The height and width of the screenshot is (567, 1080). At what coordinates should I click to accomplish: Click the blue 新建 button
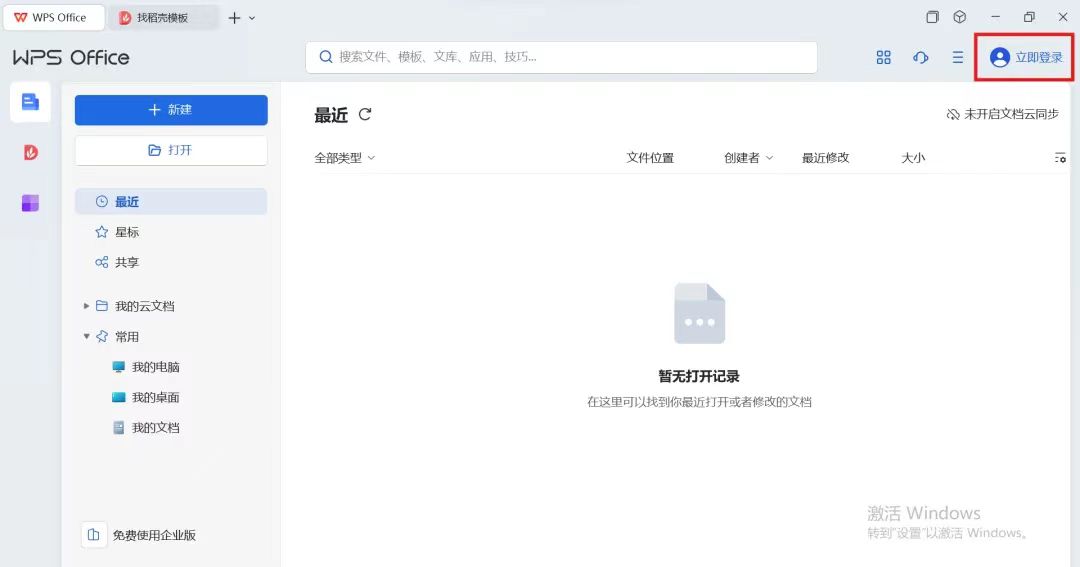[171, 110]
